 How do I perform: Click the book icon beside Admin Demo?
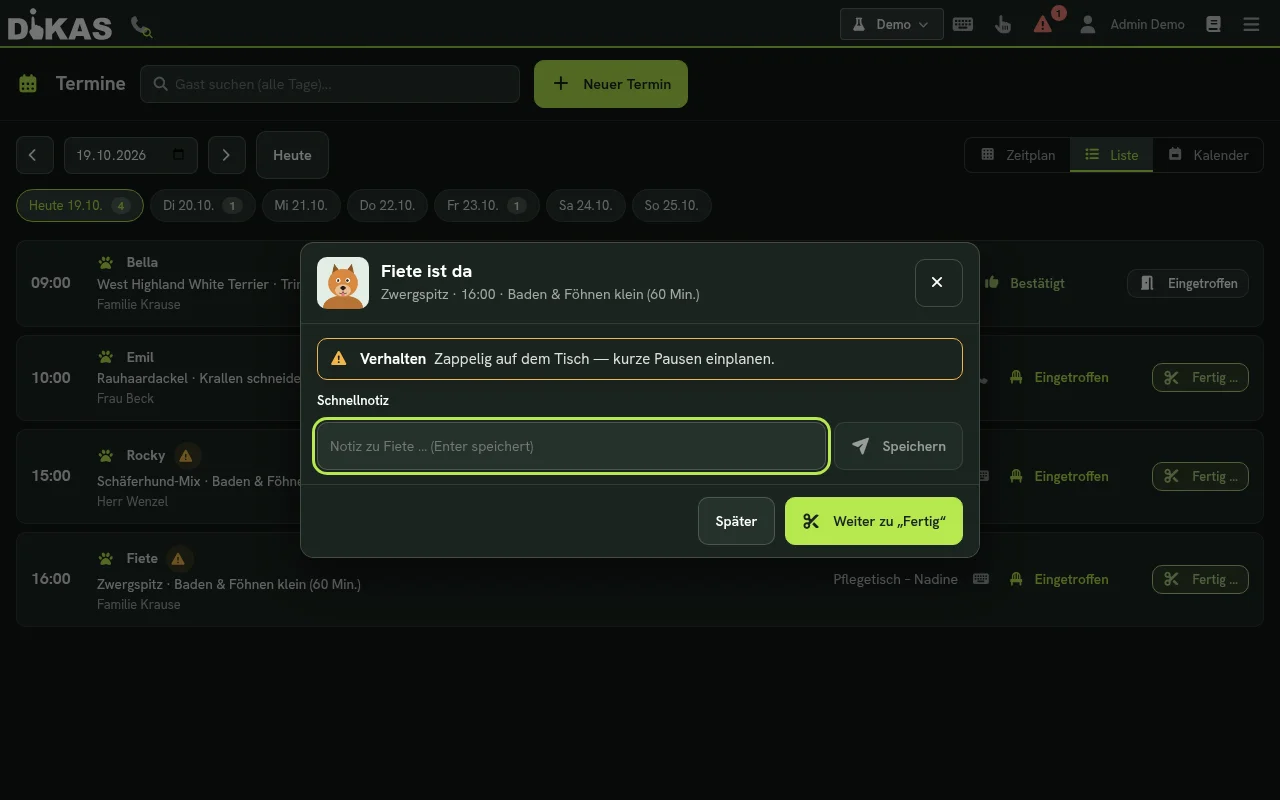point(1213,24)
